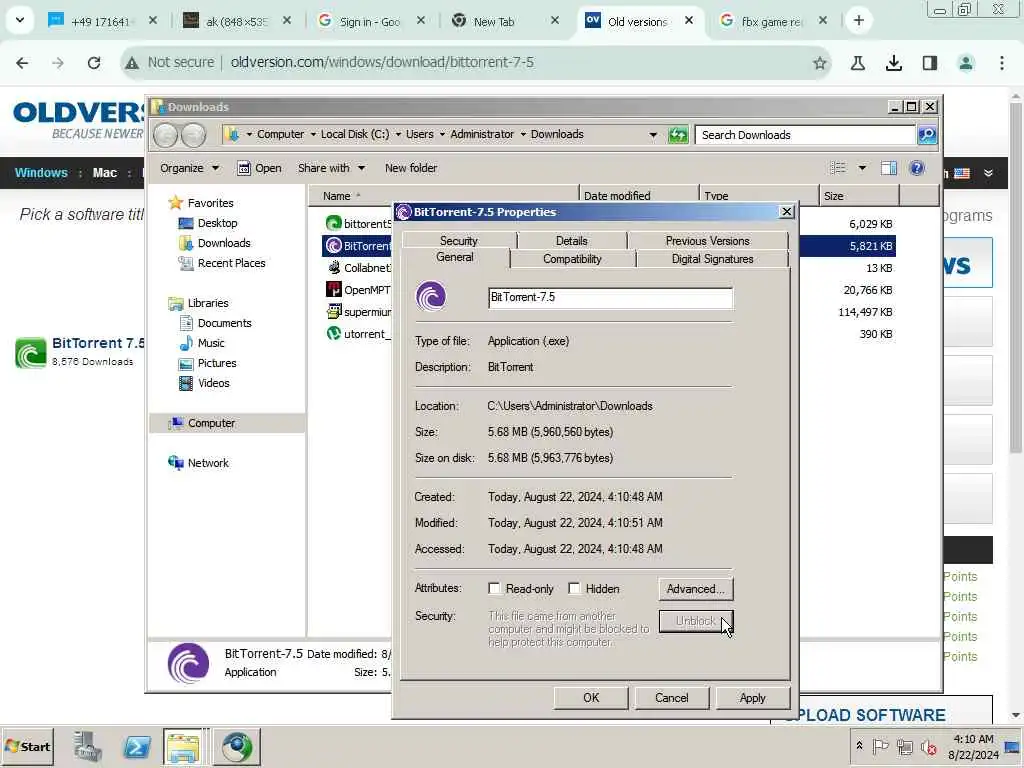Click the refresh icon beside address bar
Image resolution: width=1024 pixels, height=768 pixels.
[678, 135]
